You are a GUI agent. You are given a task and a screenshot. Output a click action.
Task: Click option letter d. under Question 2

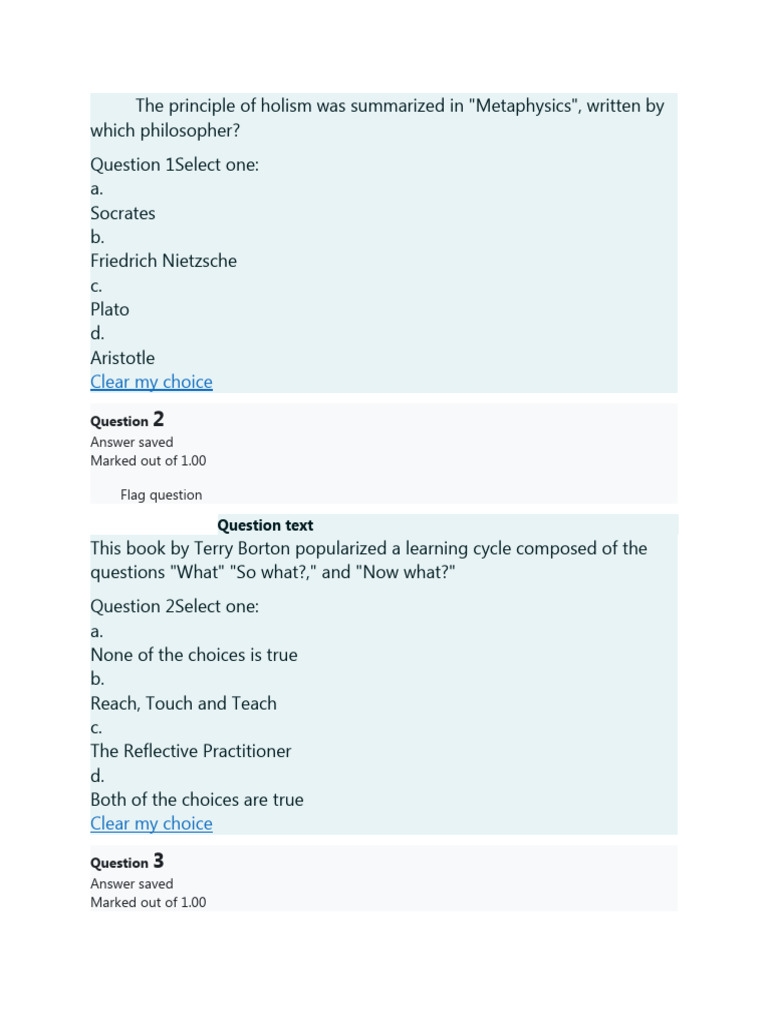97,776
